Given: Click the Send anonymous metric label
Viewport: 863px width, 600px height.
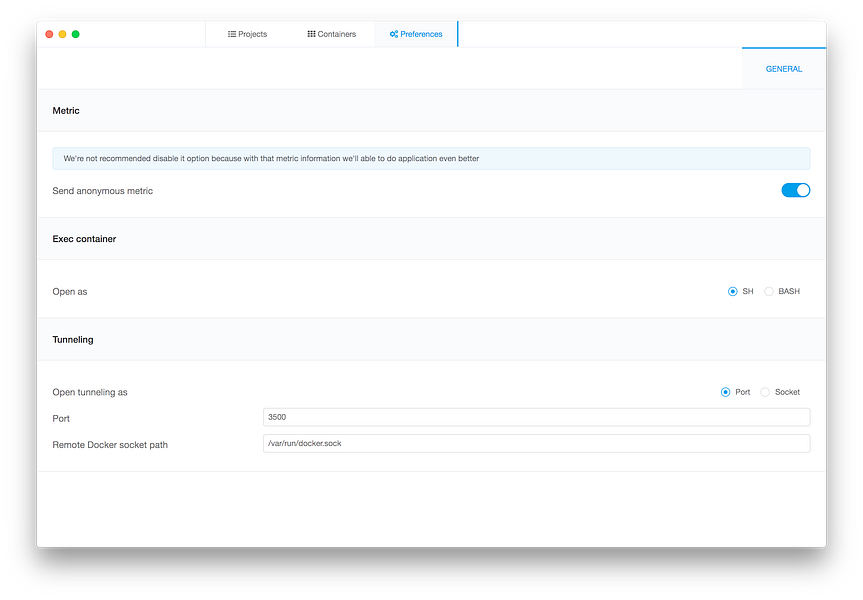Looking at the screenshot, I should (x=102, y=191).
